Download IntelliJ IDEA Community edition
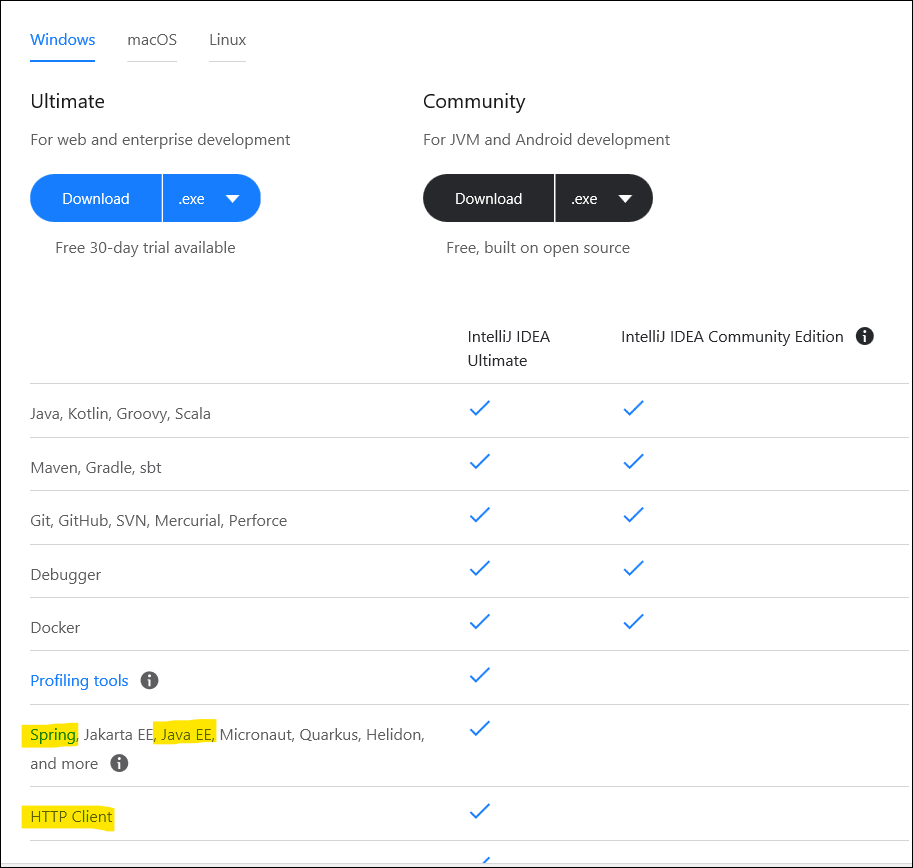This screenshot has width=913, height=868. pyautogui.click(x=488, y=199)
